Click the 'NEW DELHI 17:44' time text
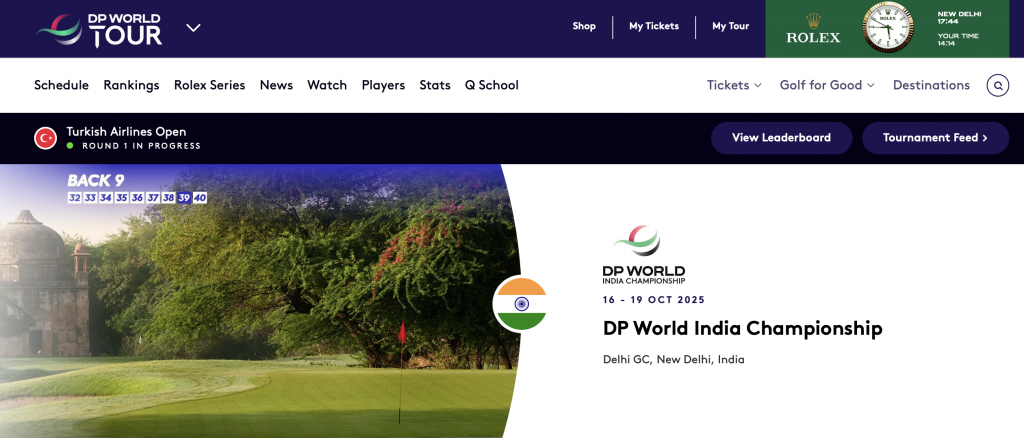The width and height of the screenshot is (1024, 438). (x=959, y=18)
